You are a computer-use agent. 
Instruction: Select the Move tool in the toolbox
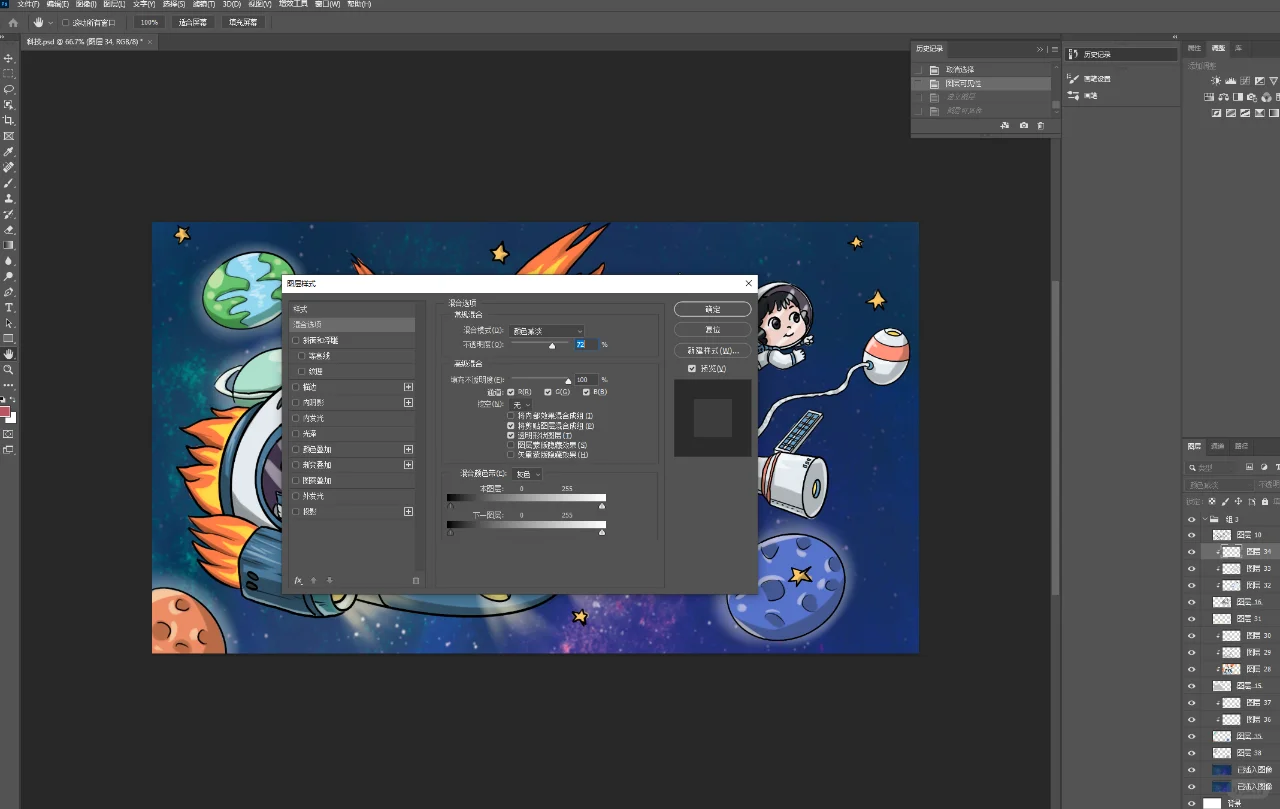[9, 58]
